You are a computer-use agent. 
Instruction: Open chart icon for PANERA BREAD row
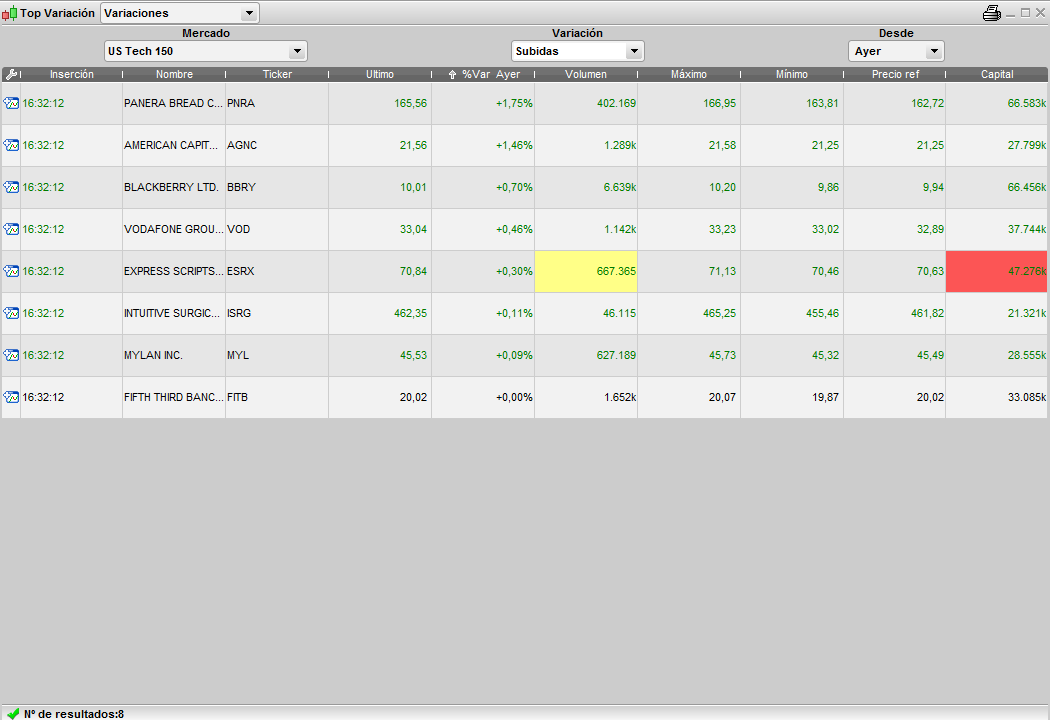click(11, 103)
